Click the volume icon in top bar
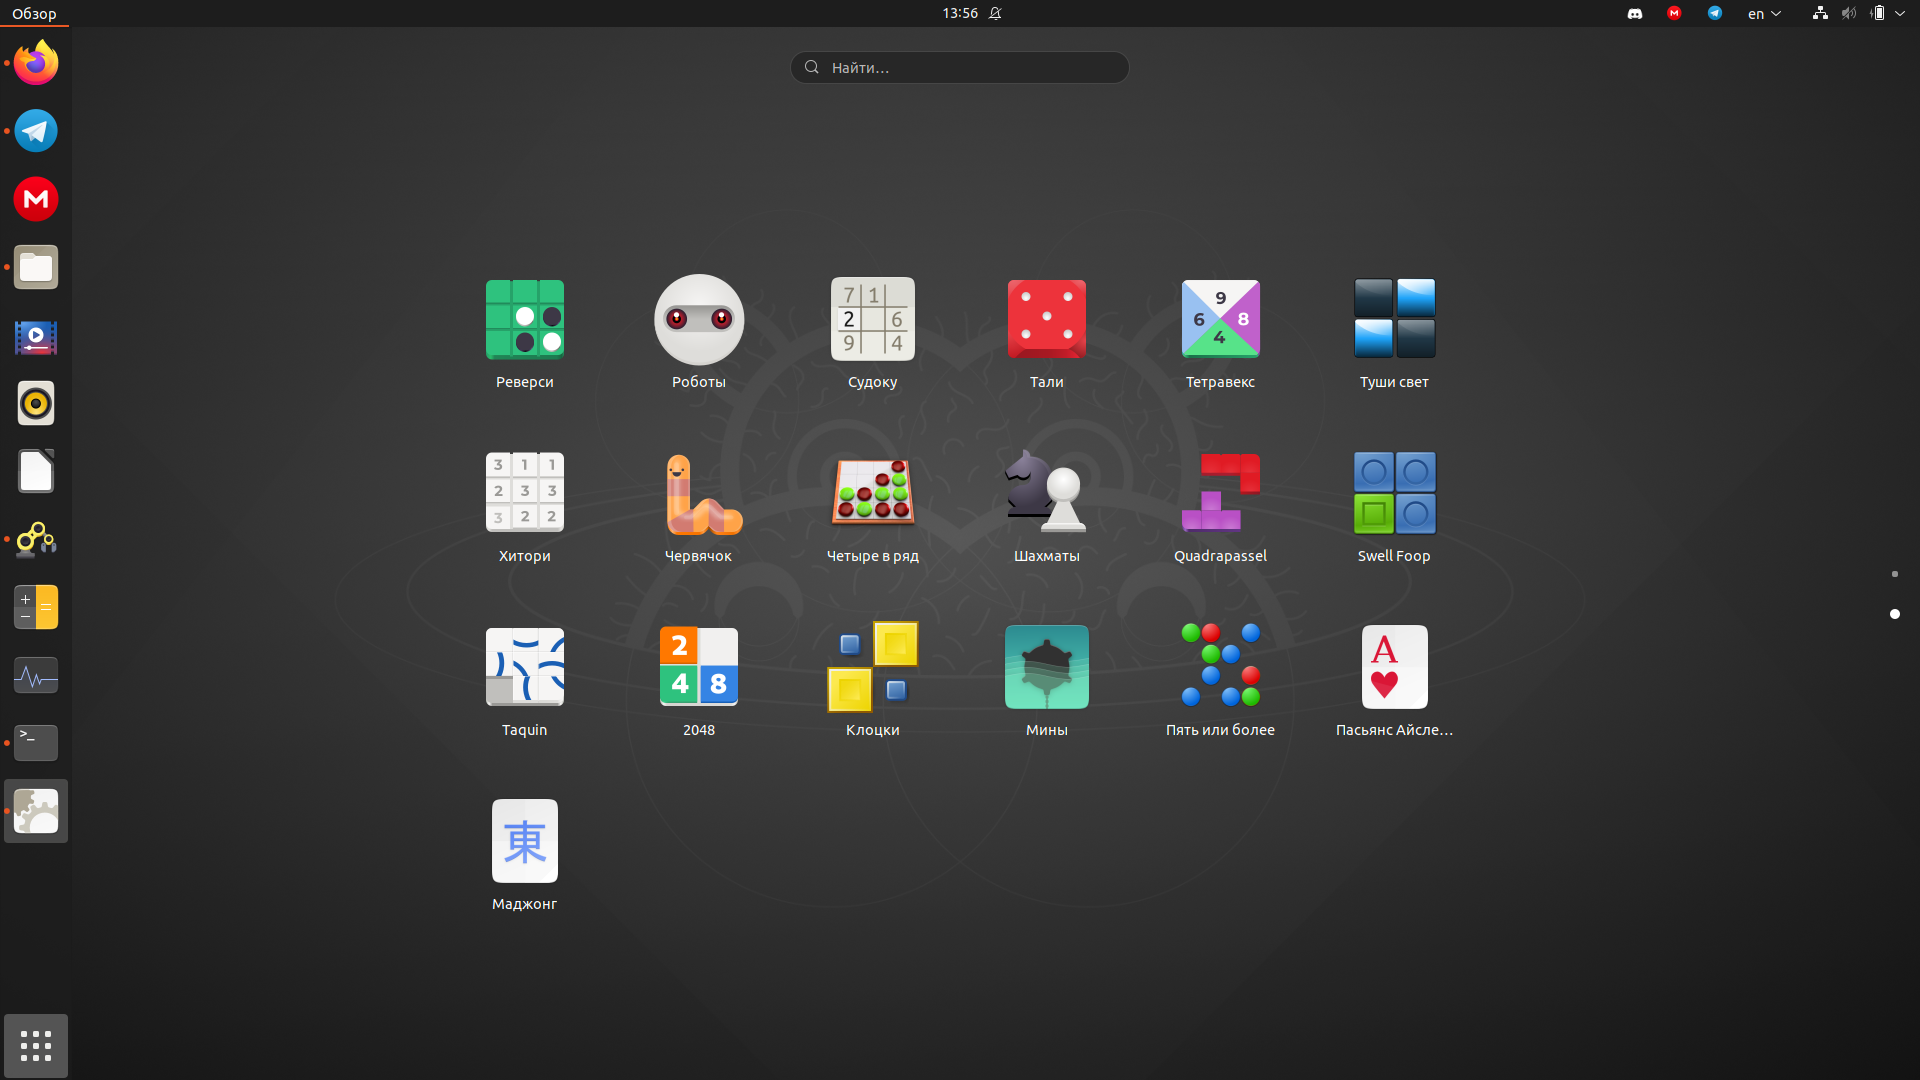1920x1080 pixels. pos(1849,13)
